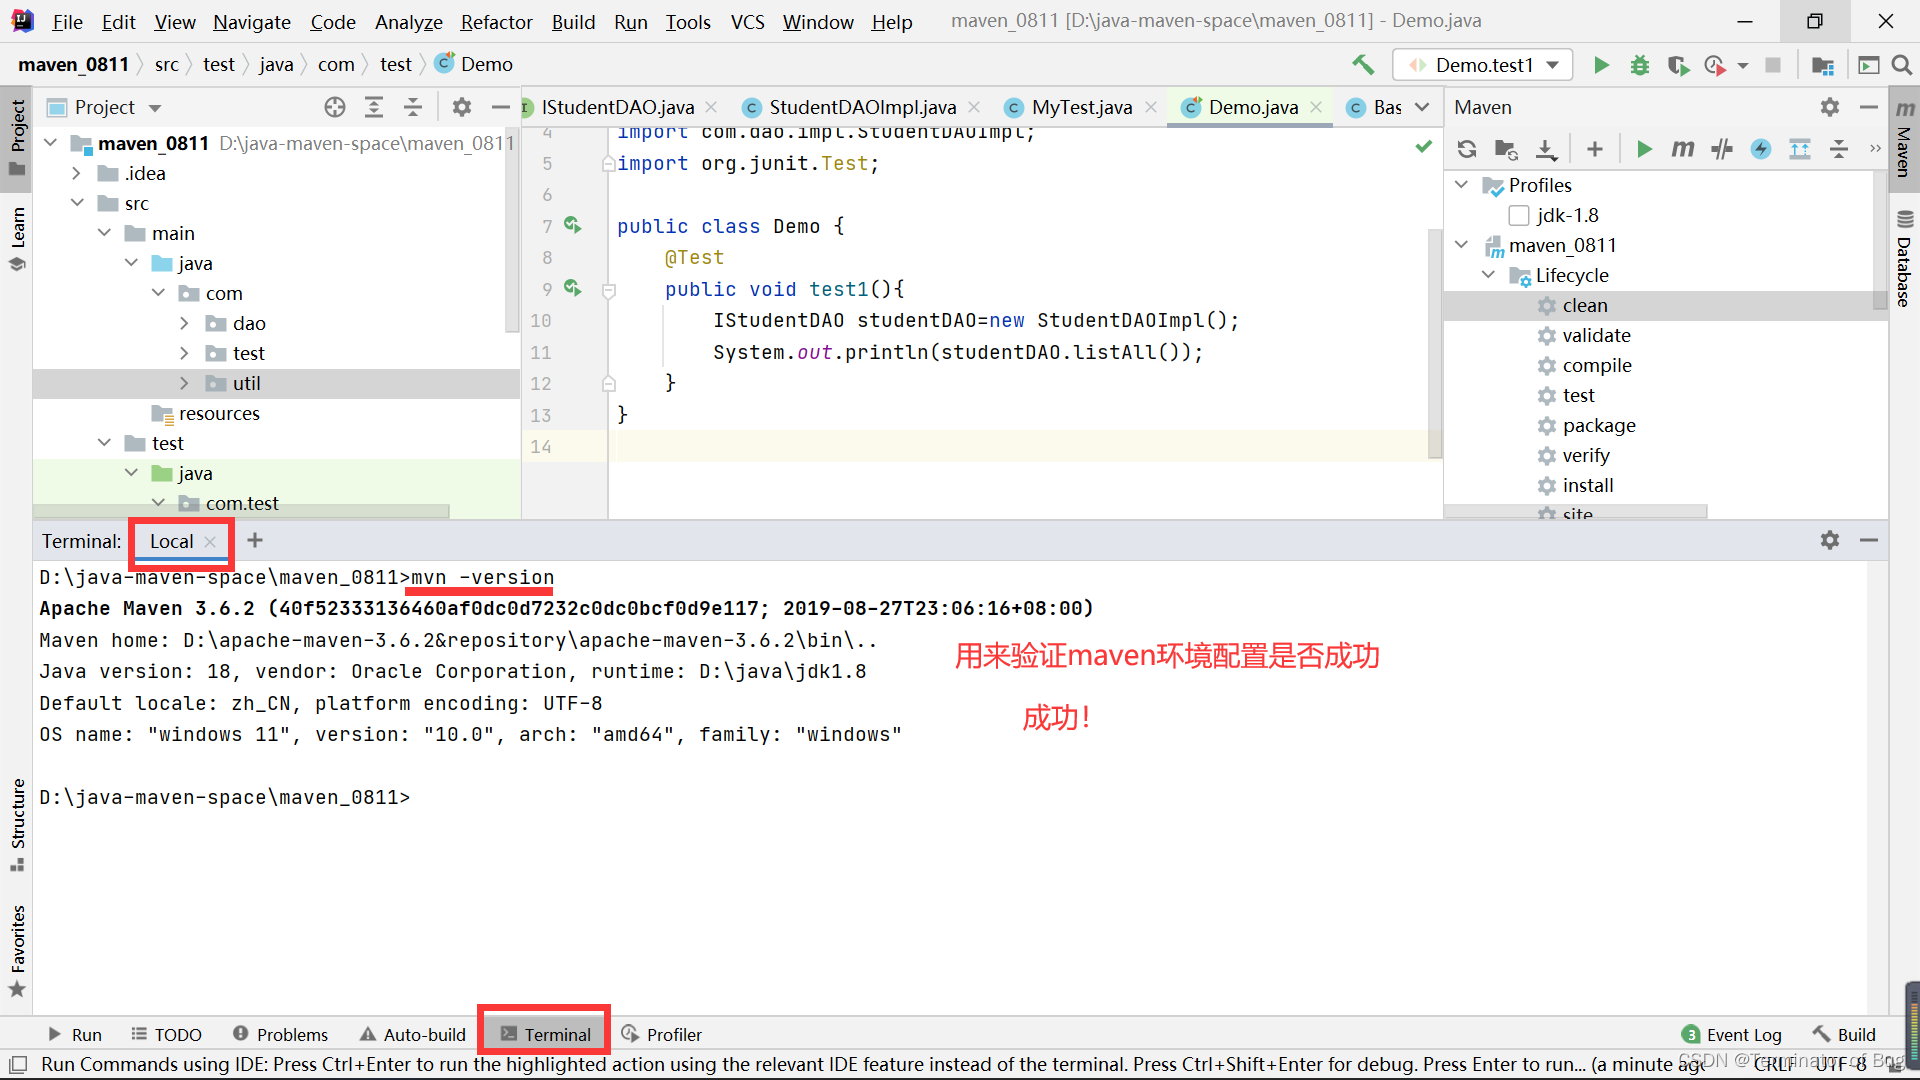The width and height of the screenshot is (1920, 1080).
Task: Open the Refactor menu
Action: click(x=496, y=22)
